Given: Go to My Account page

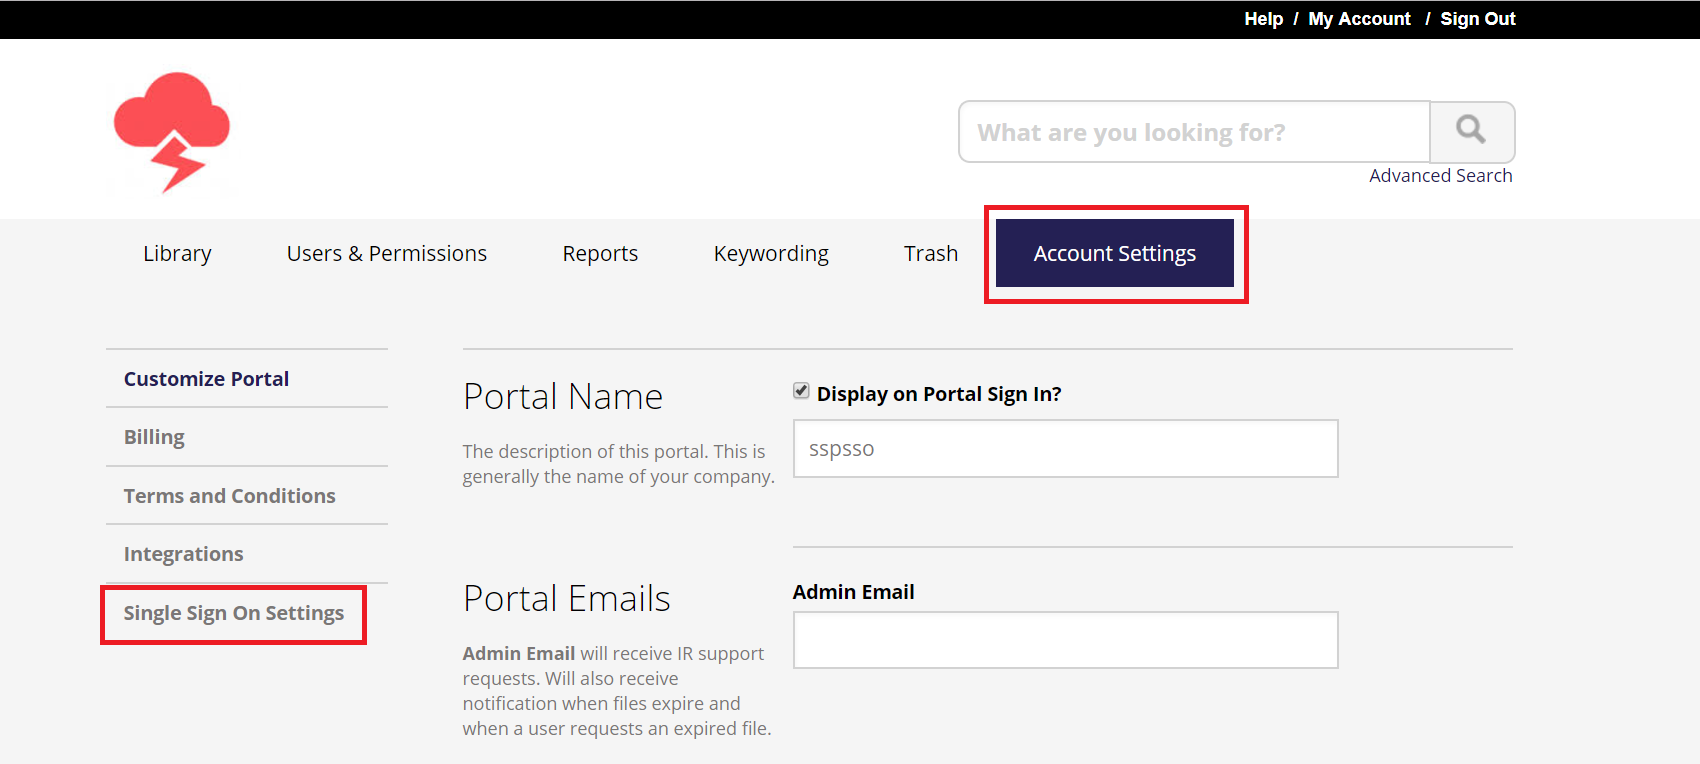Looking at the screenshot, I should [x=1359, y=19].
